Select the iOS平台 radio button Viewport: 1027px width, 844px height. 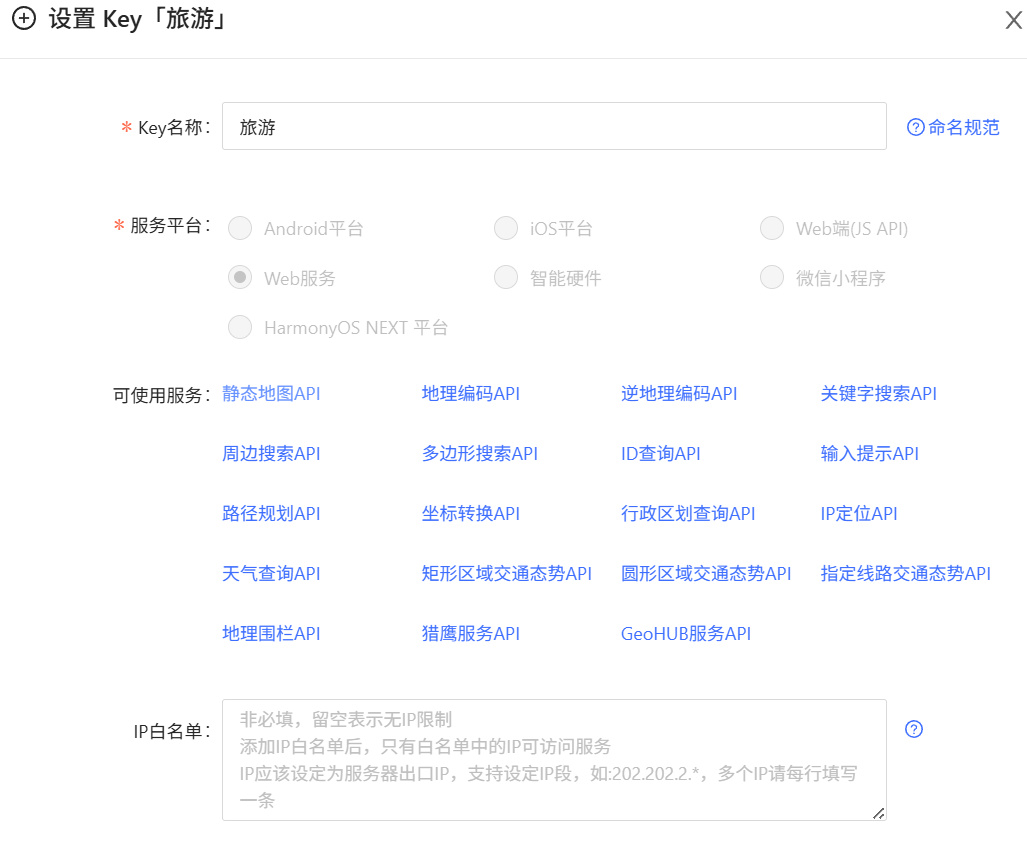[x=506, y=229]
